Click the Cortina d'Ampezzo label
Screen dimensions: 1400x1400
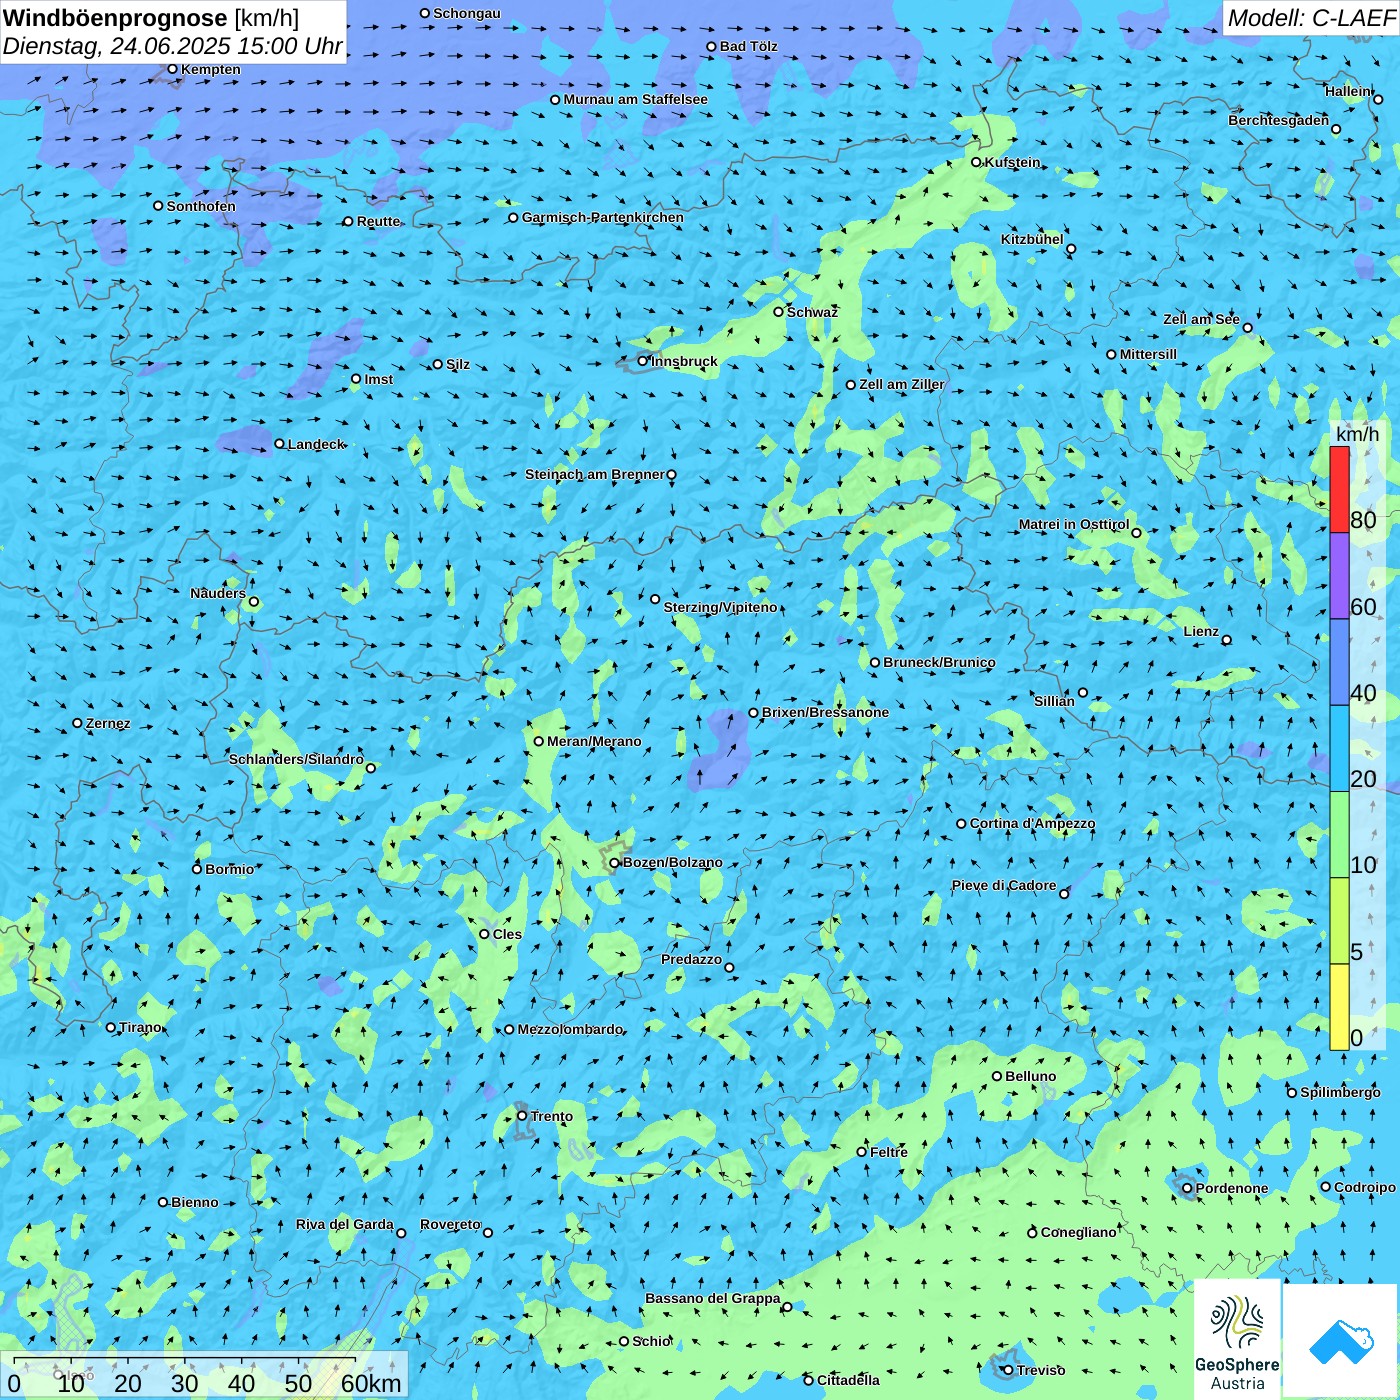[x=1033, y=823]
